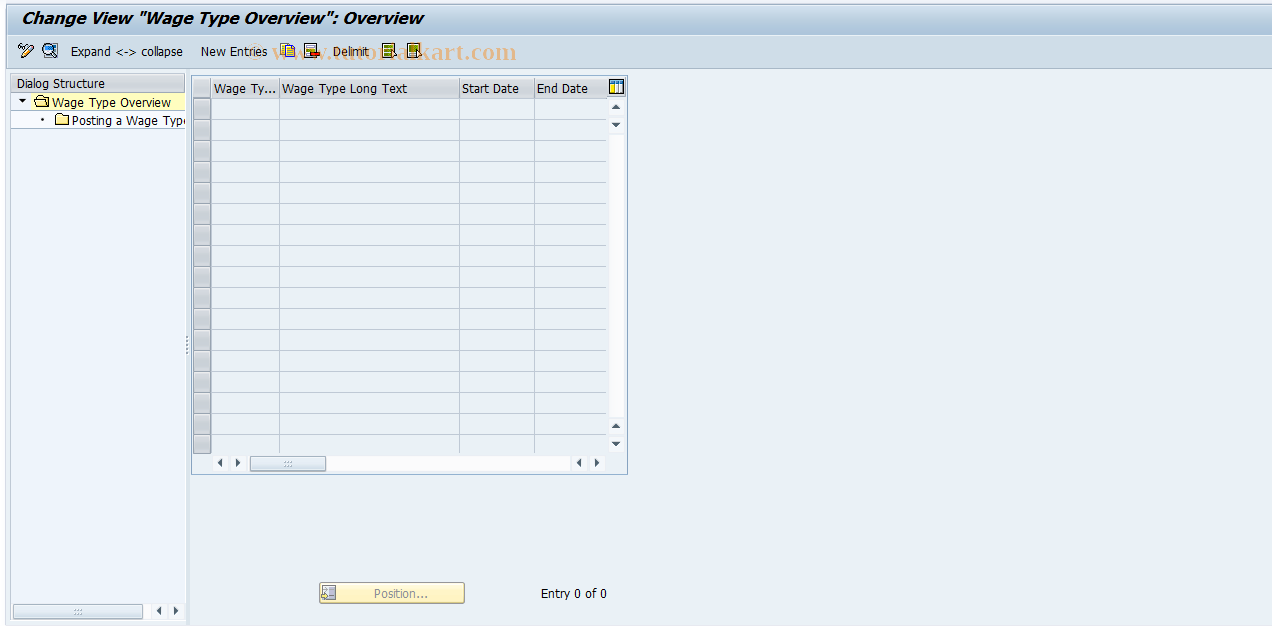Click the table's bottom scroll-down arrow
This screenshot has height=626, width=1272.
tap(616, 444)
